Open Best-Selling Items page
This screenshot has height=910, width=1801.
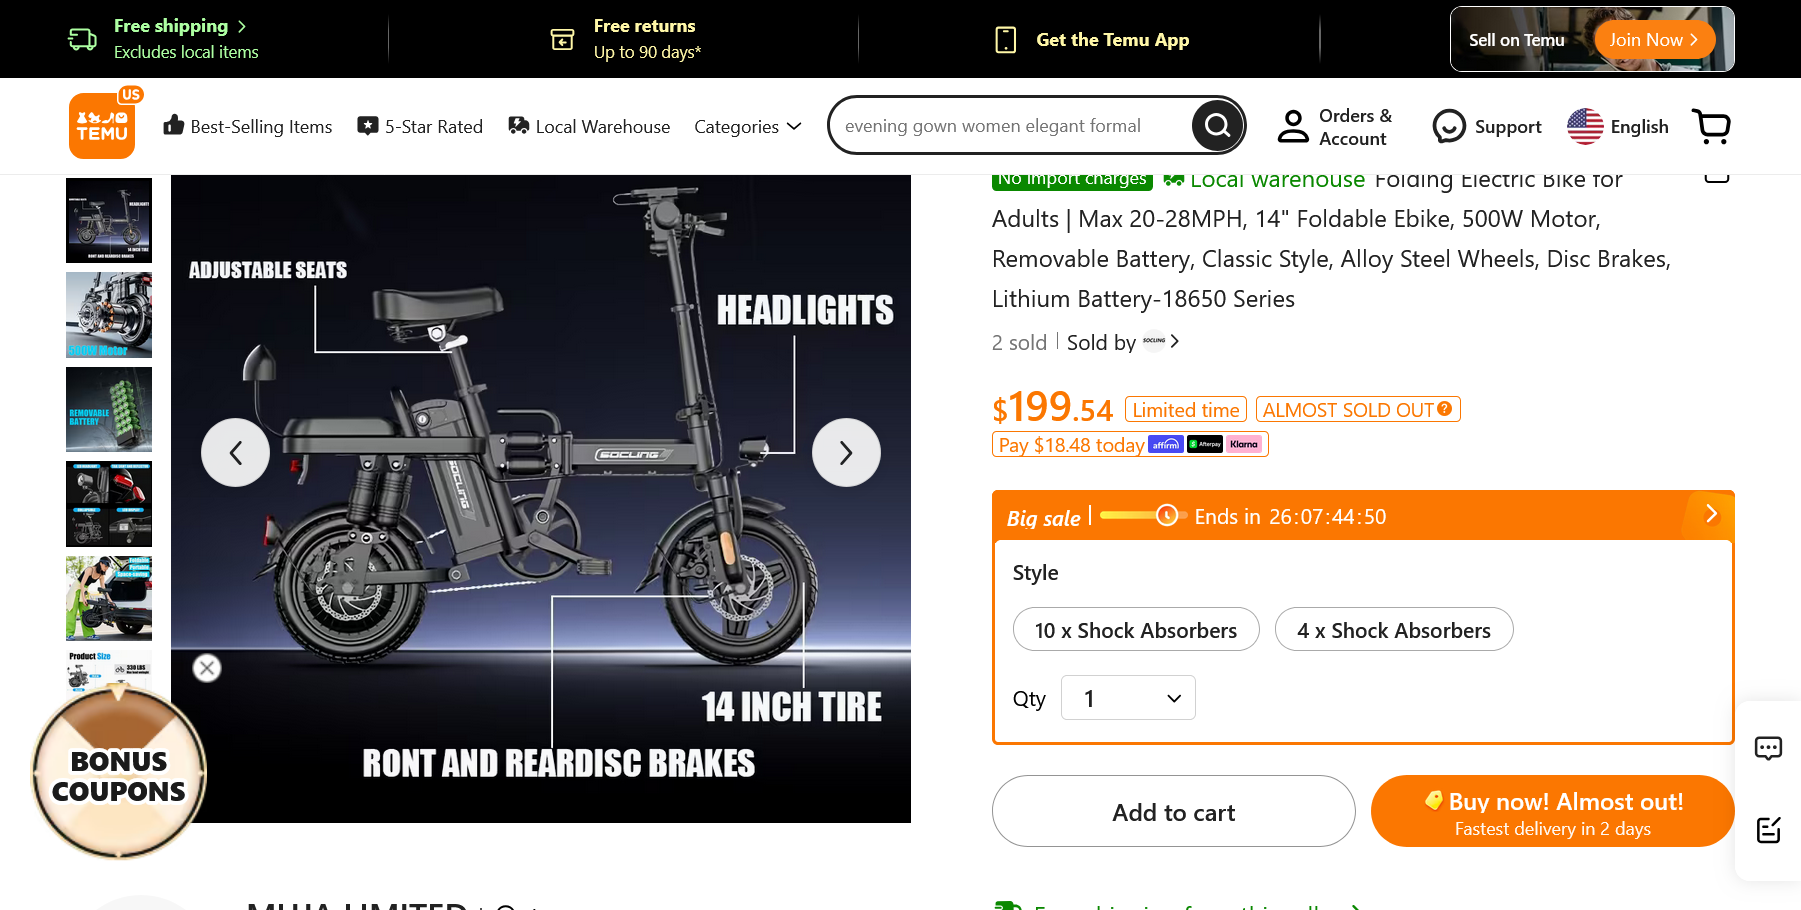(248, 127)
